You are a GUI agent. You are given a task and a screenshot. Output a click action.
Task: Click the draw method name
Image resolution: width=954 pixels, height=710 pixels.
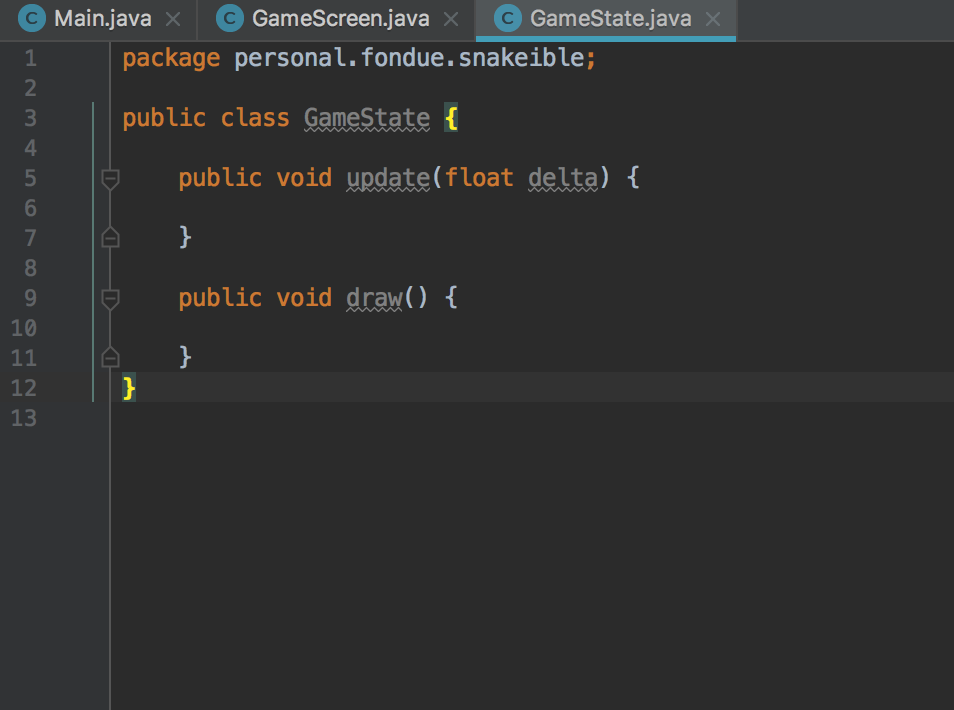click(x=374, y=298)
